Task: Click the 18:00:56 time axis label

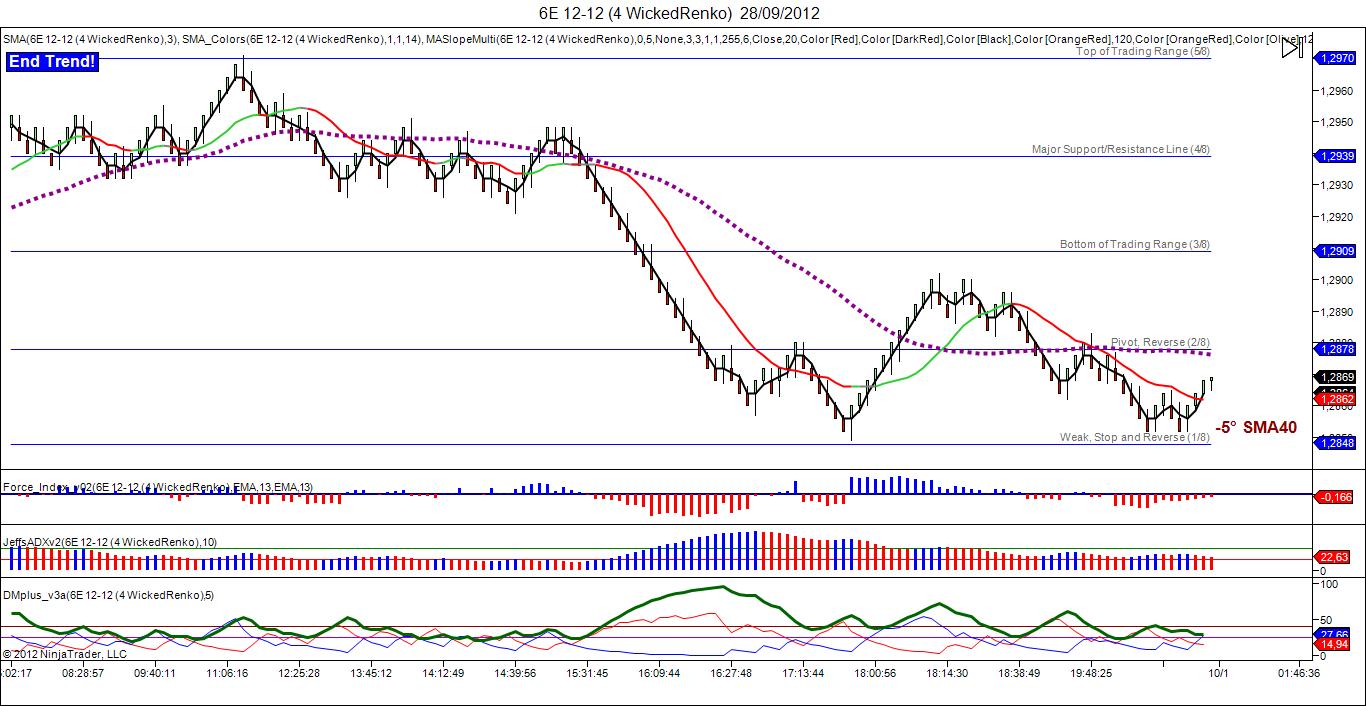Action: pyautogui.click(x=874, y=673)
